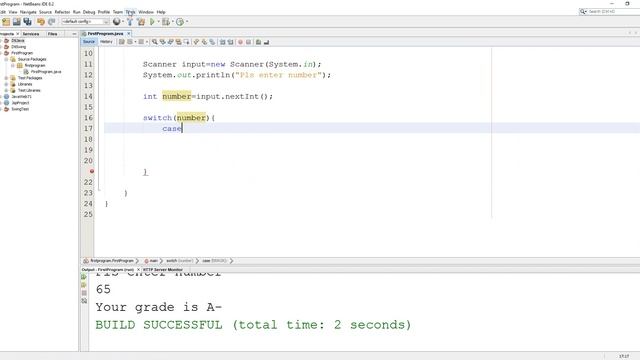Run the project with green play icon

pos(152,22)
